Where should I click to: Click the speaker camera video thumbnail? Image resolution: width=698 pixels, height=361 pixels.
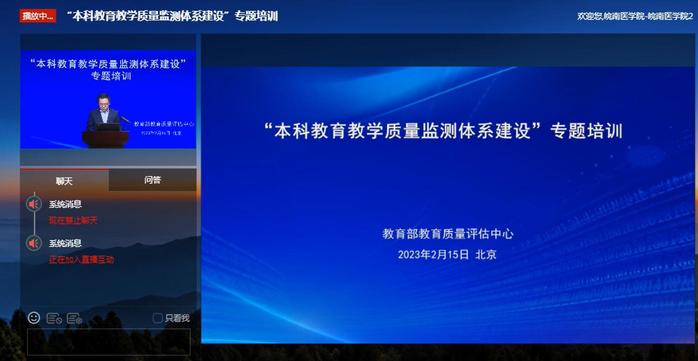click(108, 100)
